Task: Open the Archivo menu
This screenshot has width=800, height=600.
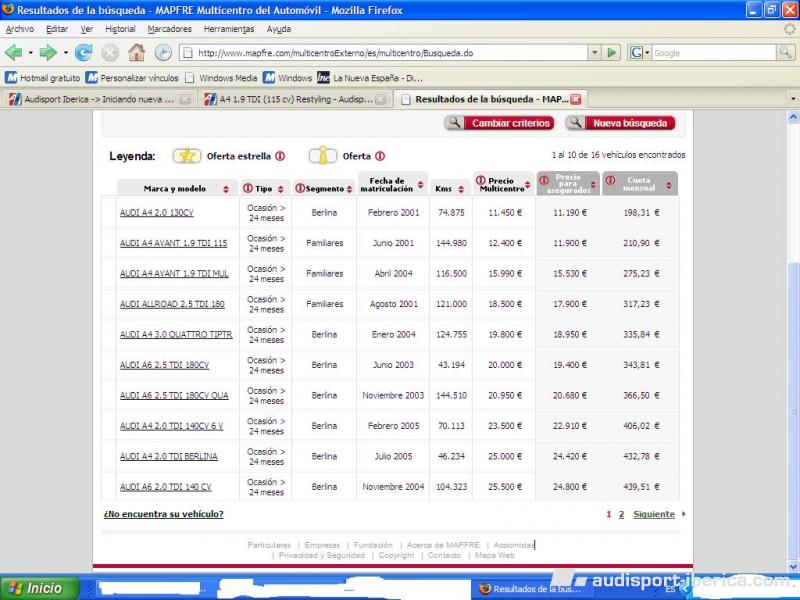Action: coord(20,29)
